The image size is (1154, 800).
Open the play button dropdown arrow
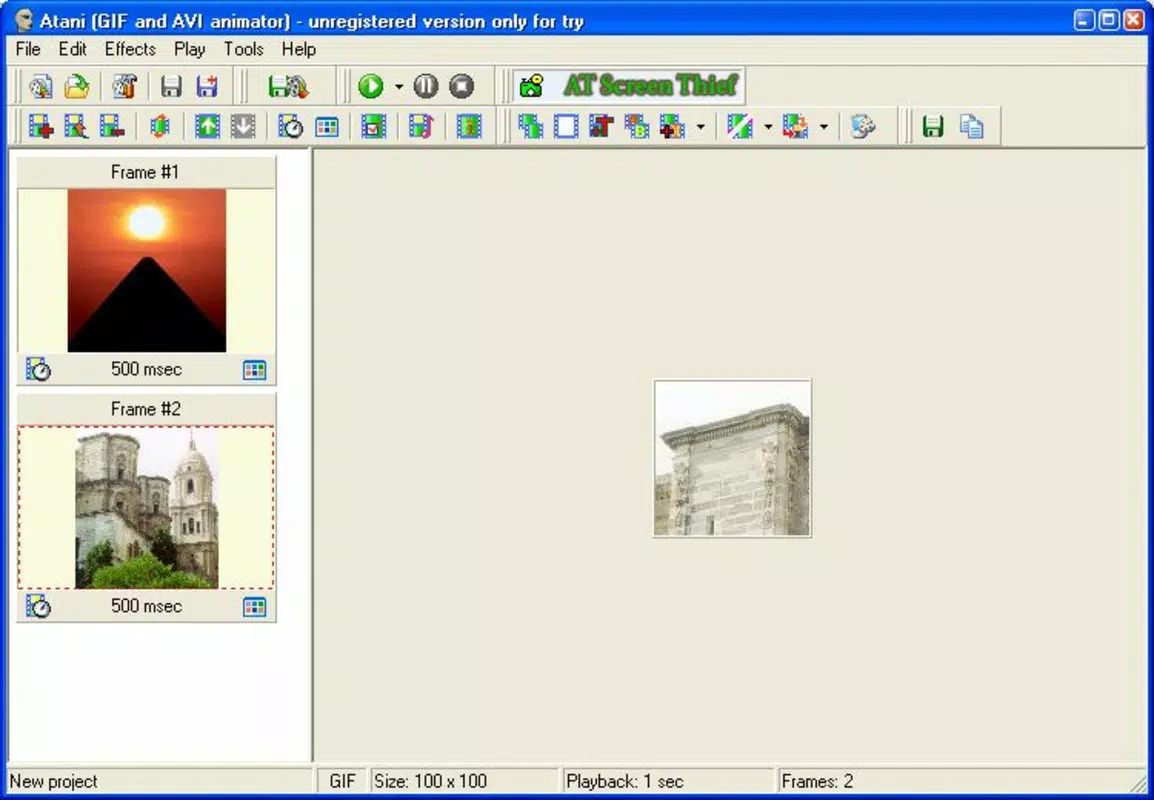click(399, 86)
